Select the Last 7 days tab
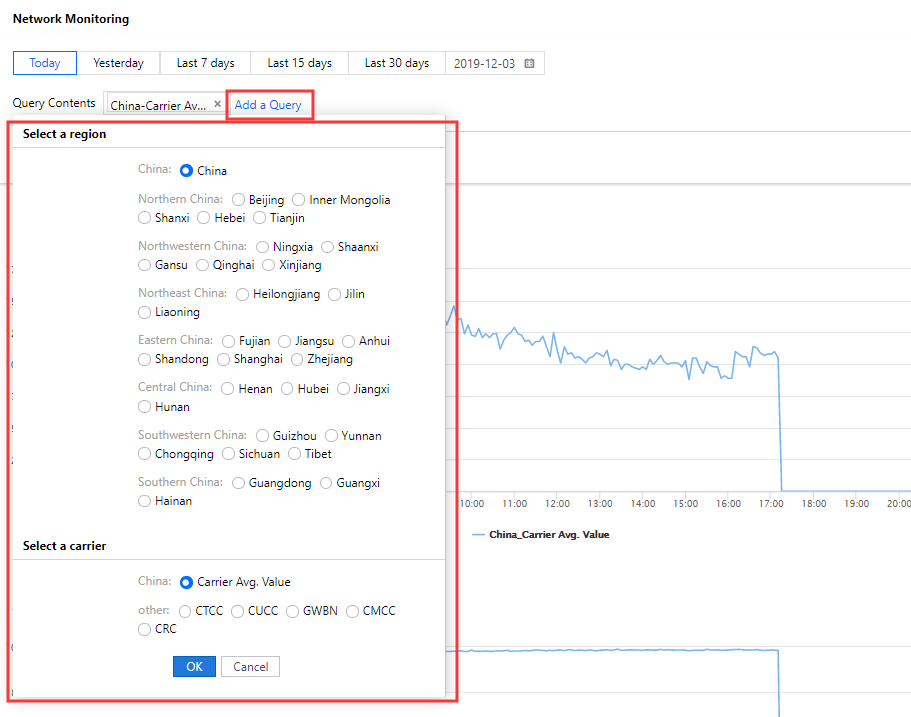The height and width of the screenshot is (717, 911). point(205,63)
